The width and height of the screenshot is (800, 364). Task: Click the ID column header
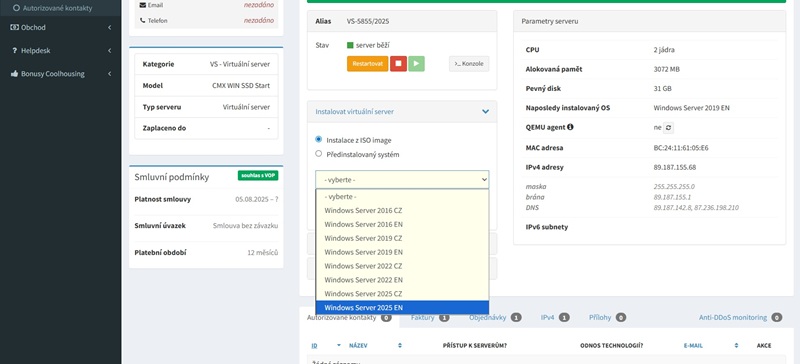pos(314,346)
